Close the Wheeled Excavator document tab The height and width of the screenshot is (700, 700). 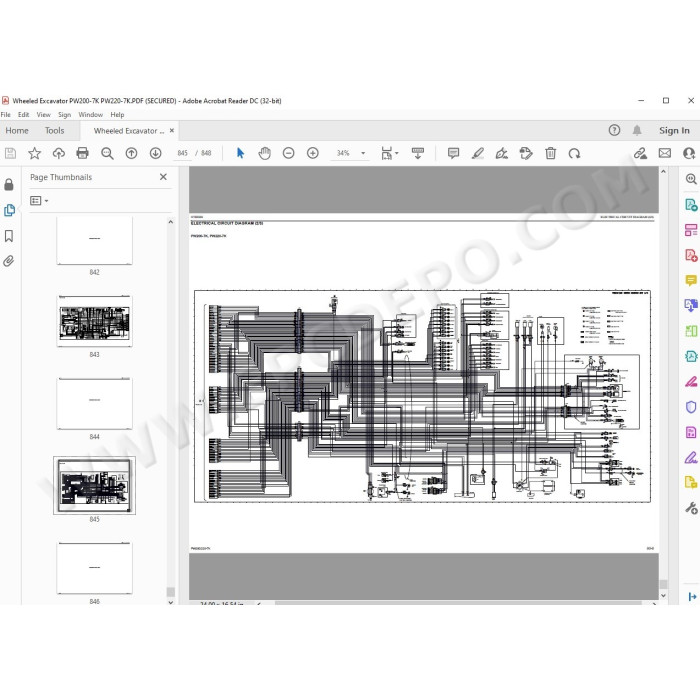coord(172,131)
